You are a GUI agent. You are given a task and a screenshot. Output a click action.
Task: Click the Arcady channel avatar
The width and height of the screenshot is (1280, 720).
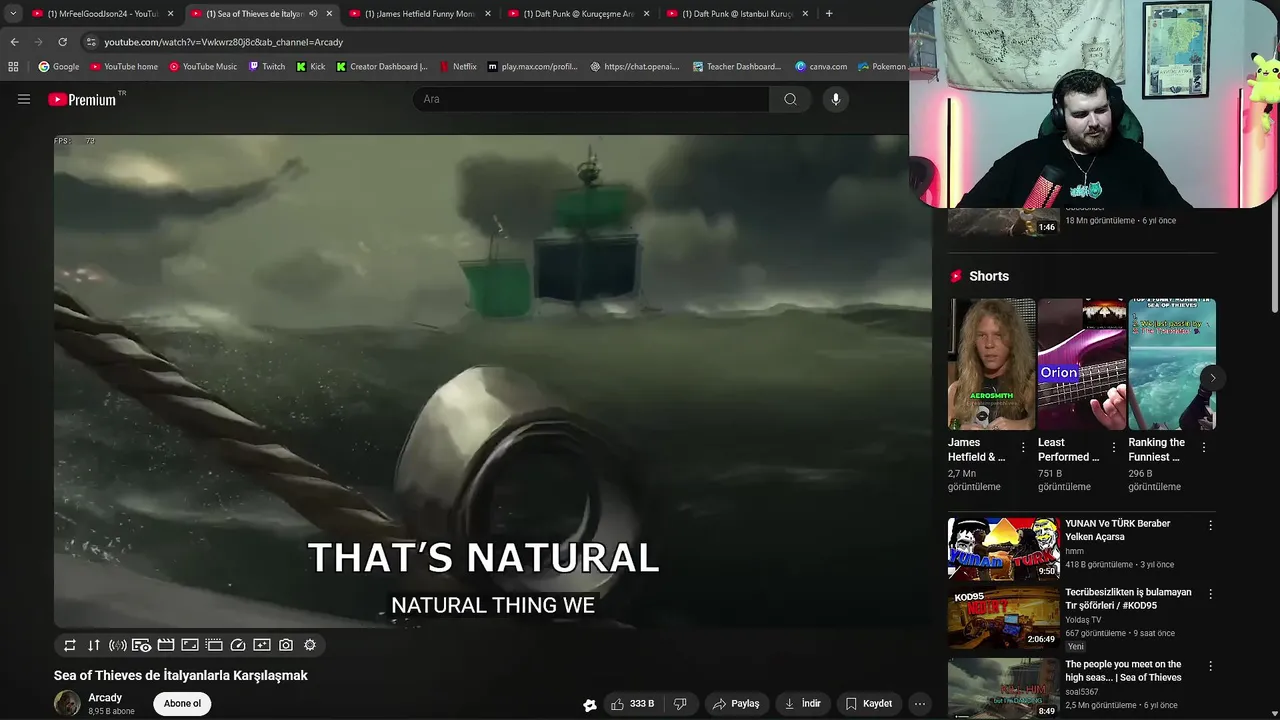(x=67, y=703)
